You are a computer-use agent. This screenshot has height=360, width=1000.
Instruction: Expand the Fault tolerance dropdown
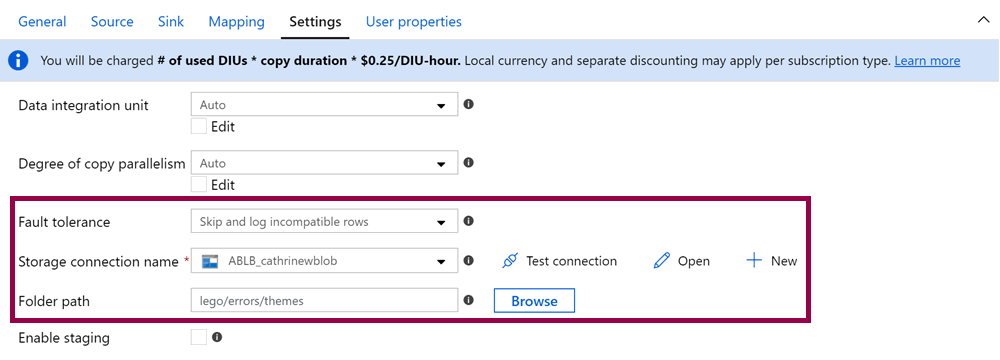point(324,221)
